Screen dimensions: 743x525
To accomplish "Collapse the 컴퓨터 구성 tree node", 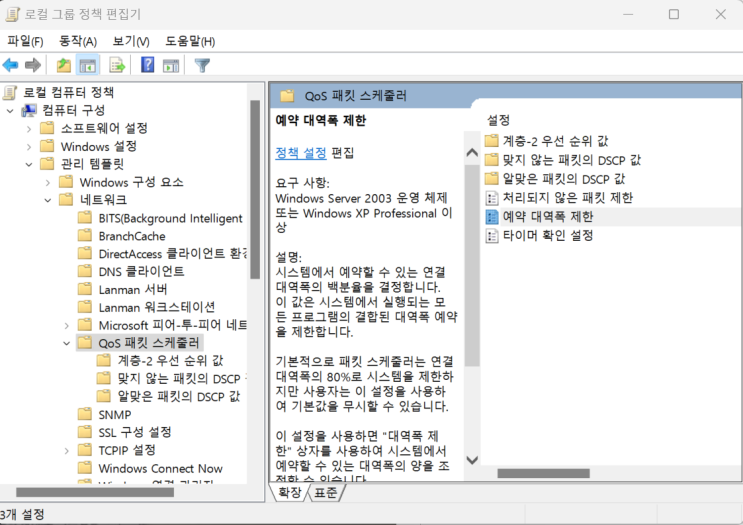I will coord(10,111).
